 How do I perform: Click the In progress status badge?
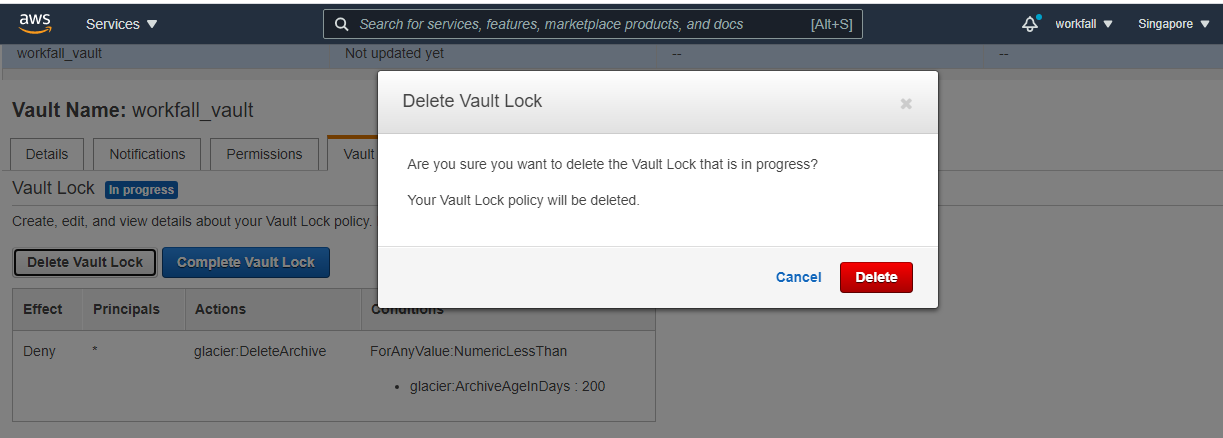141,190
